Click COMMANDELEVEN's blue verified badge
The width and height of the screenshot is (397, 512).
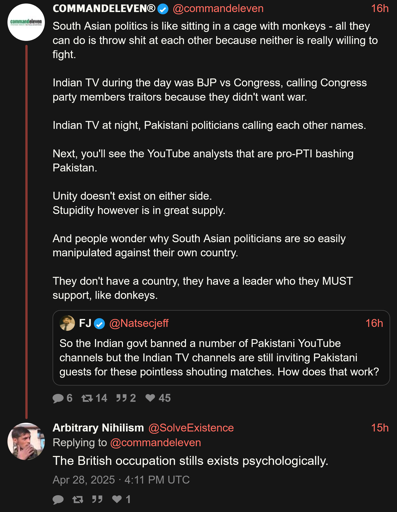[x=163, y=9]
